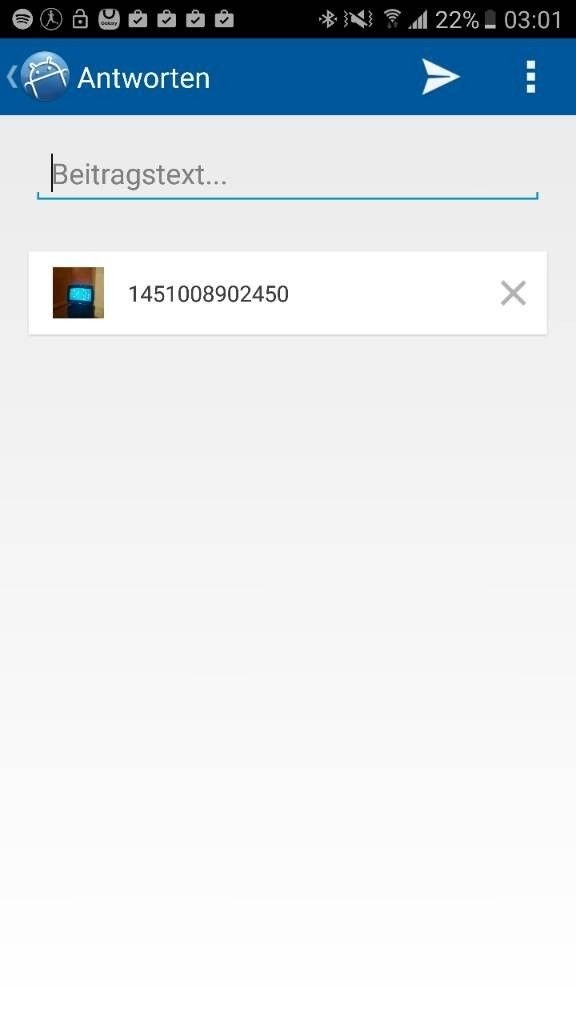Tap the leftmost shopping bag update icon
576x1024 pixels.
[138, 19]
